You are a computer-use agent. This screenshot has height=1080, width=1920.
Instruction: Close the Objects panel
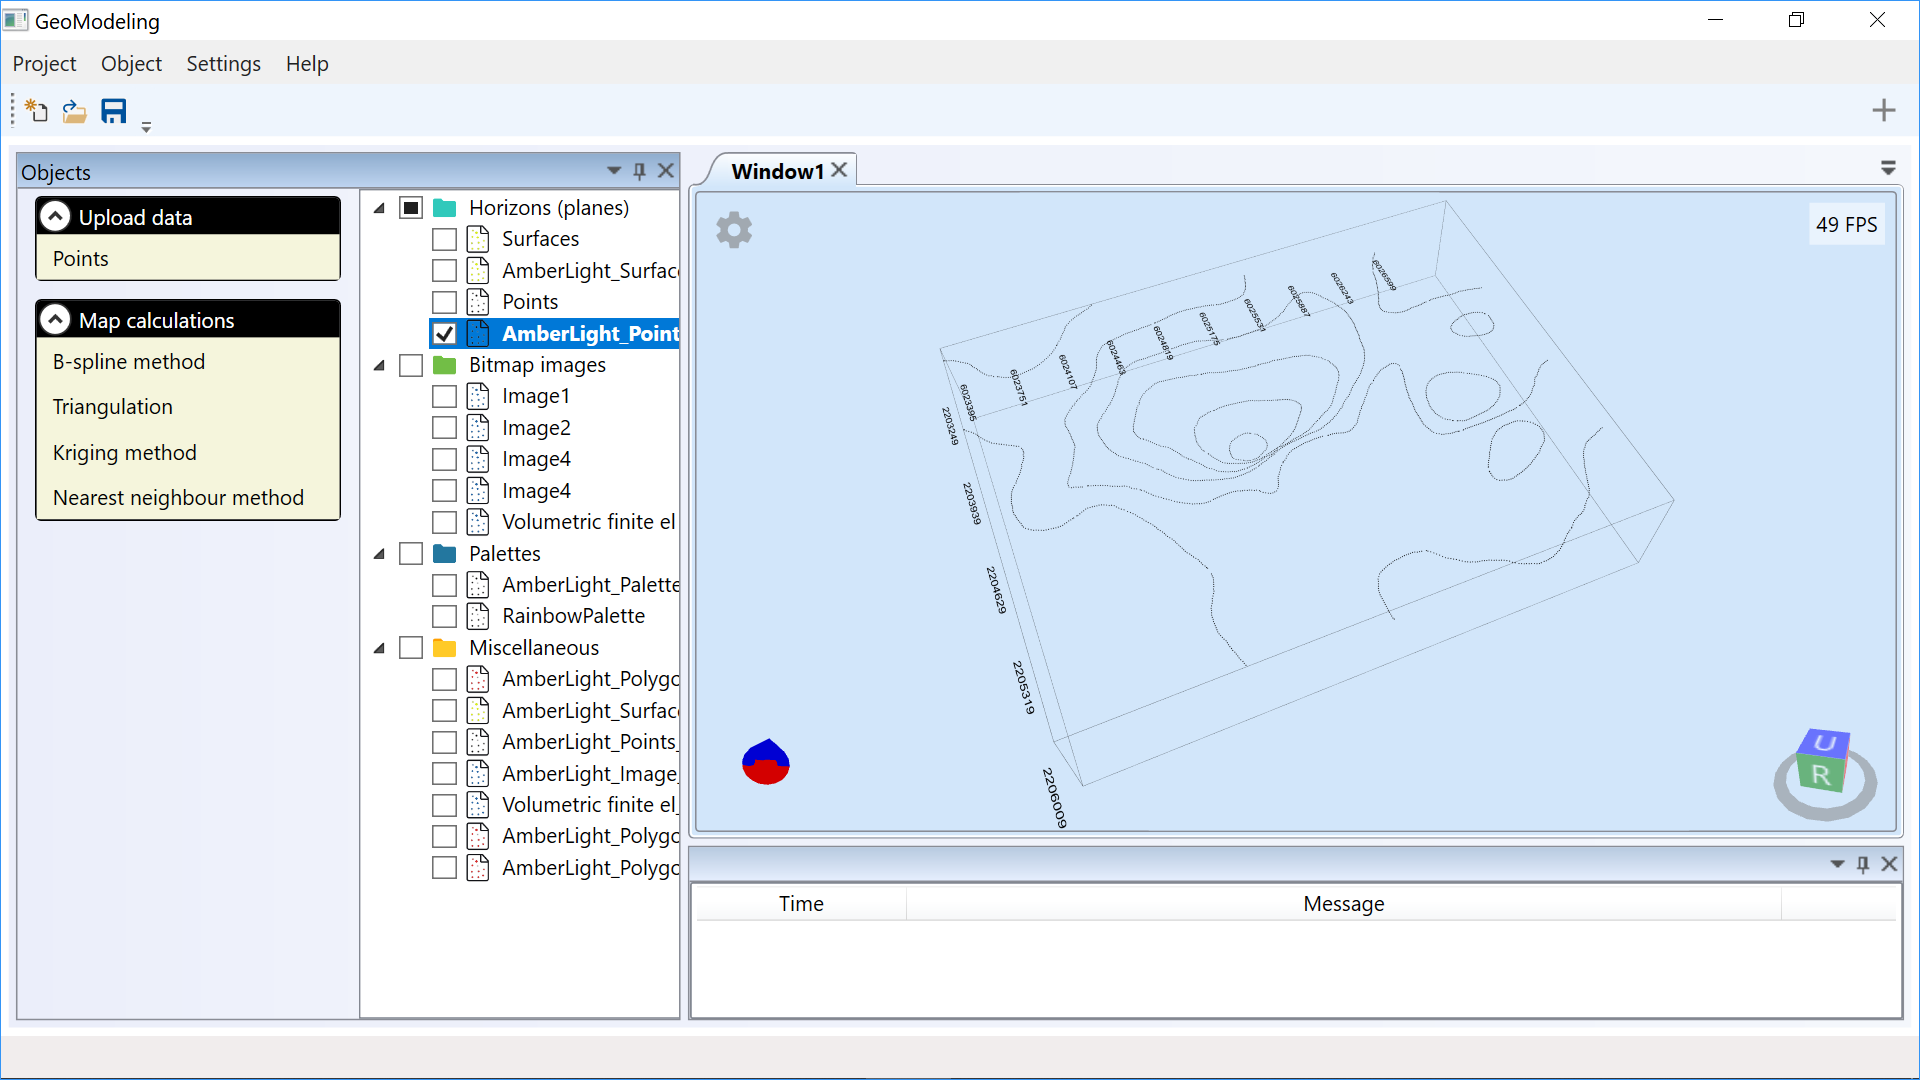point(666,171)
